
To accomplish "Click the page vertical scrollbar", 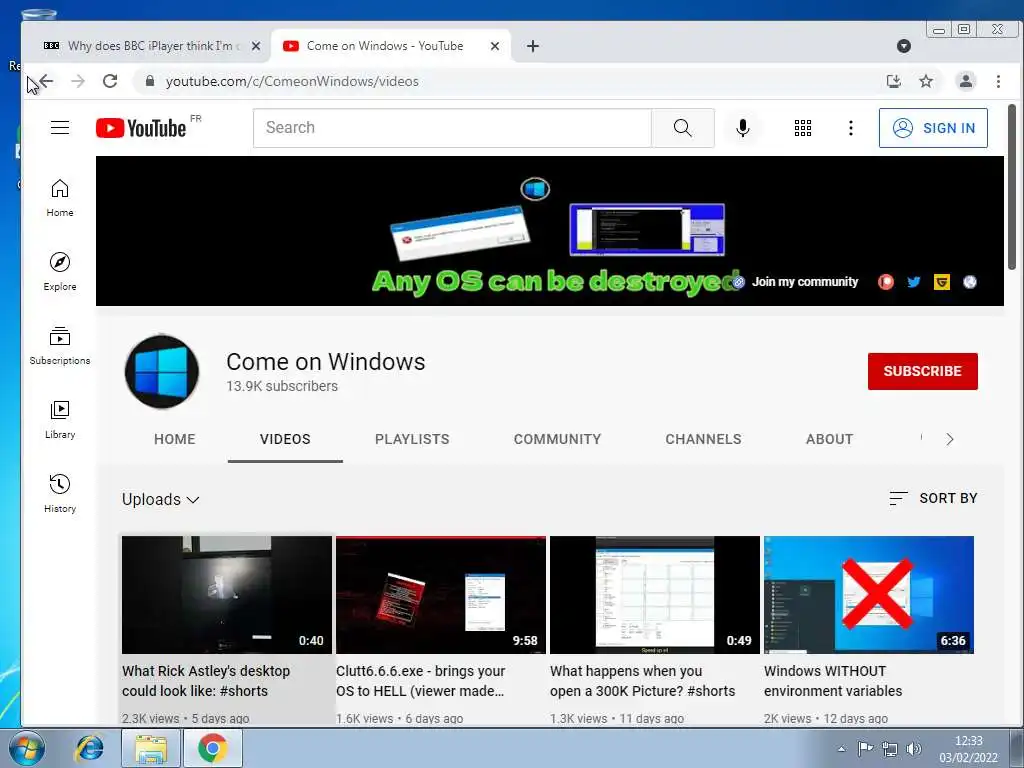I will pyautogui.click(x=1012, y=187).
